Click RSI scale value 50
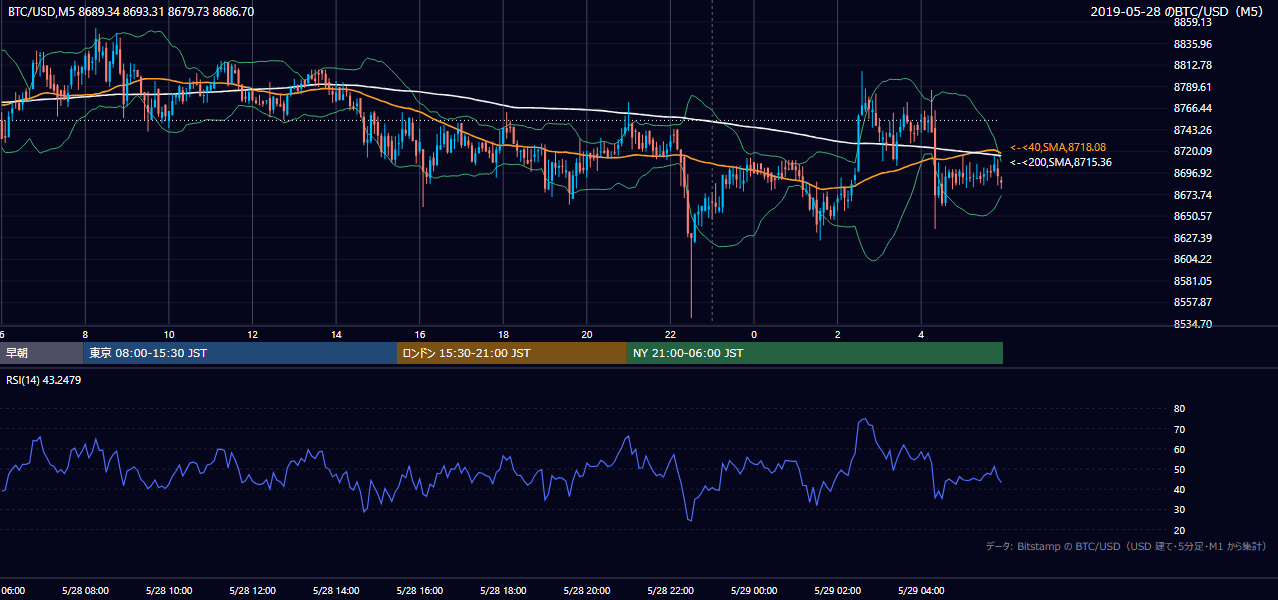Image resolution: width=1278 pixels, height=600 pixels. 1179,469
